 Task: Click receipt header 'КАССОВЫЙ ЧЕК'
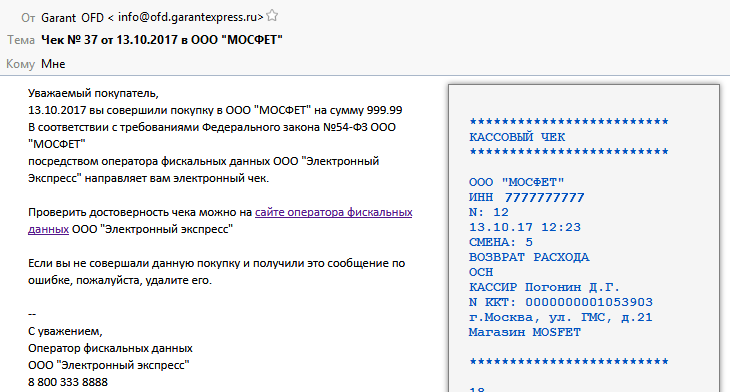517,137
